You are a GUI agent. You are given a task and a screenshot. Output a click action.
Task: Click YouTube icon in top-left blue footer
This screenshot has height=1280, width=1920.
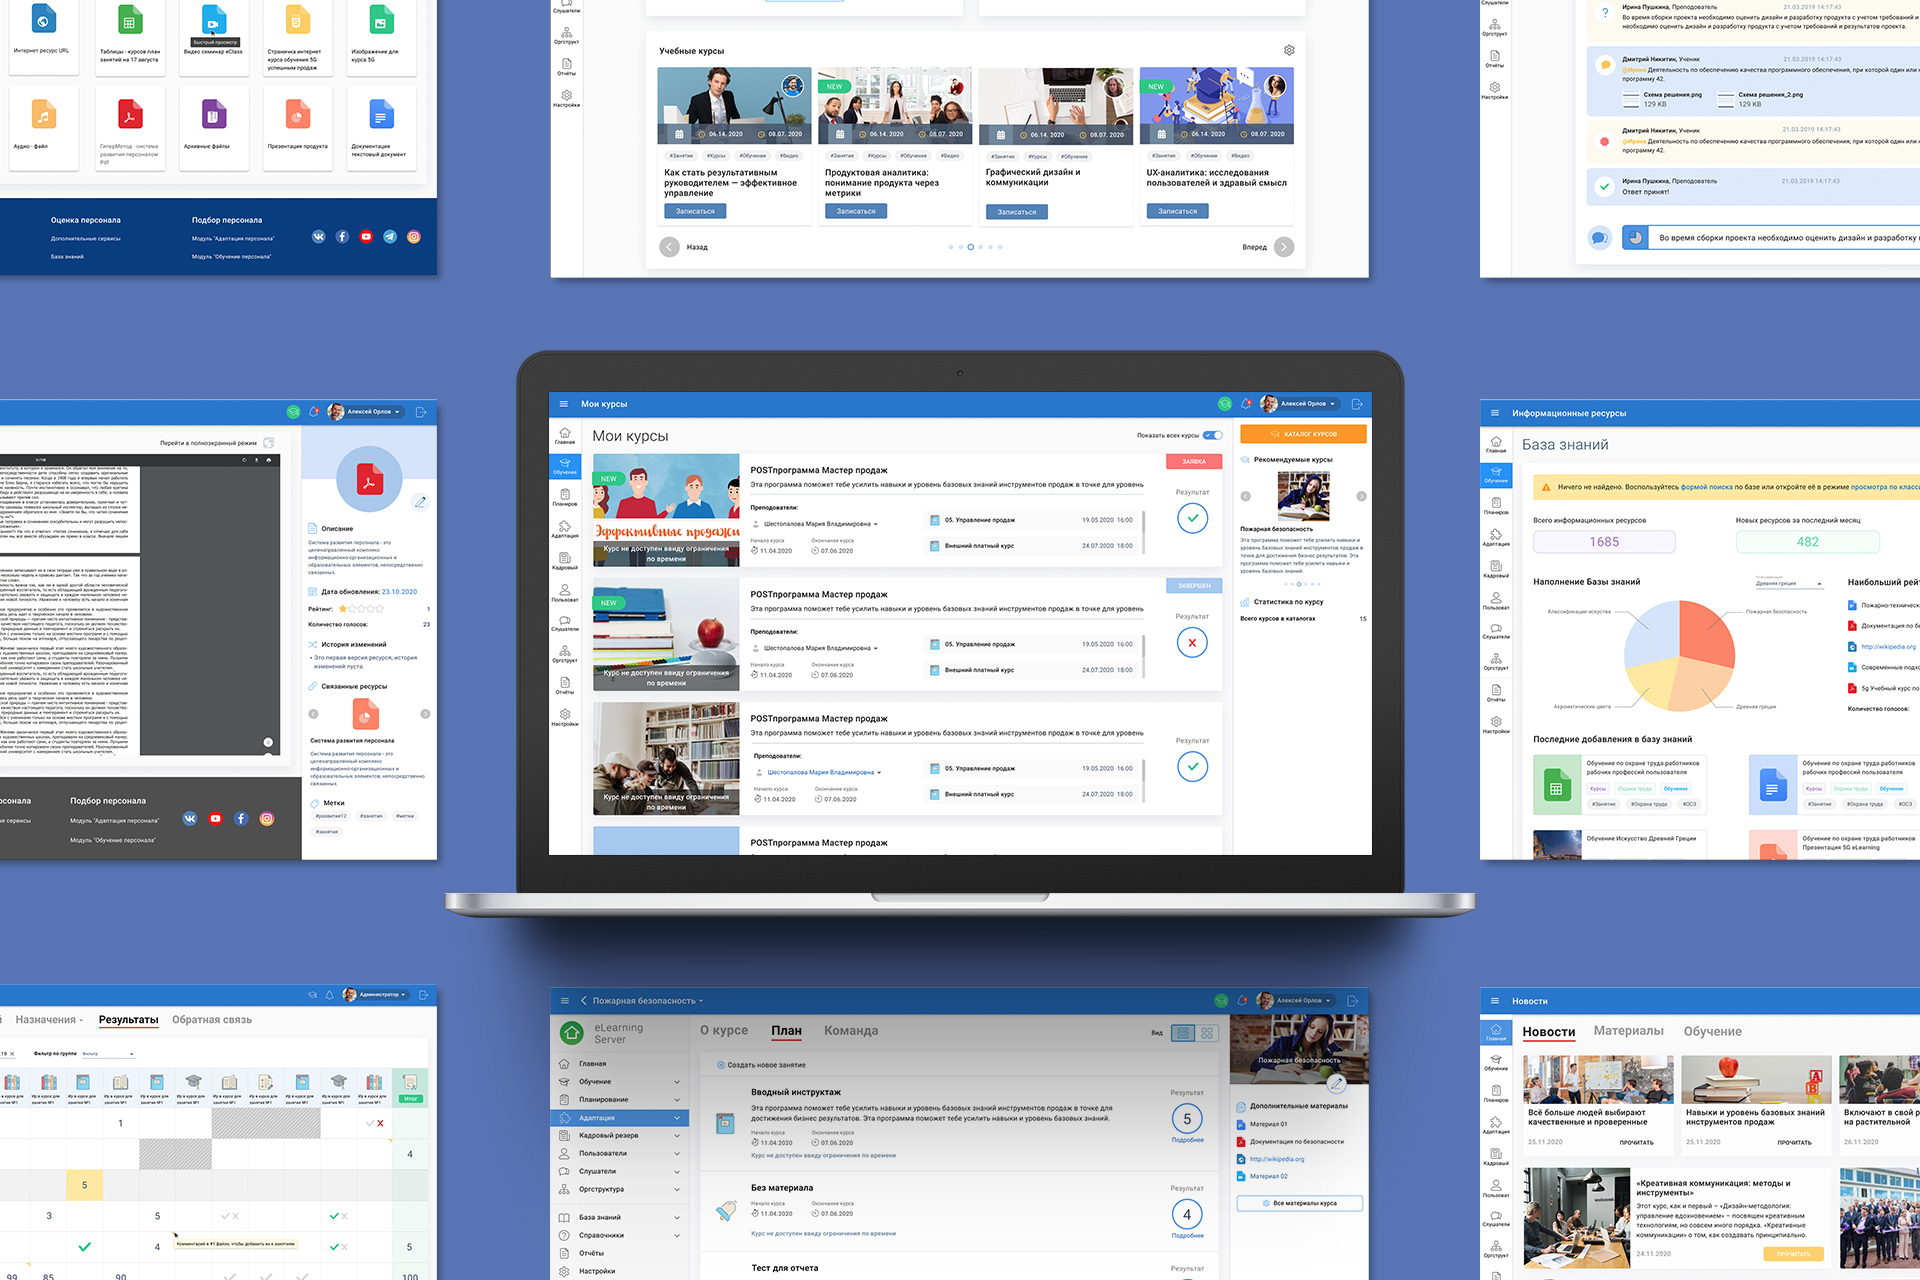point(366,237)
